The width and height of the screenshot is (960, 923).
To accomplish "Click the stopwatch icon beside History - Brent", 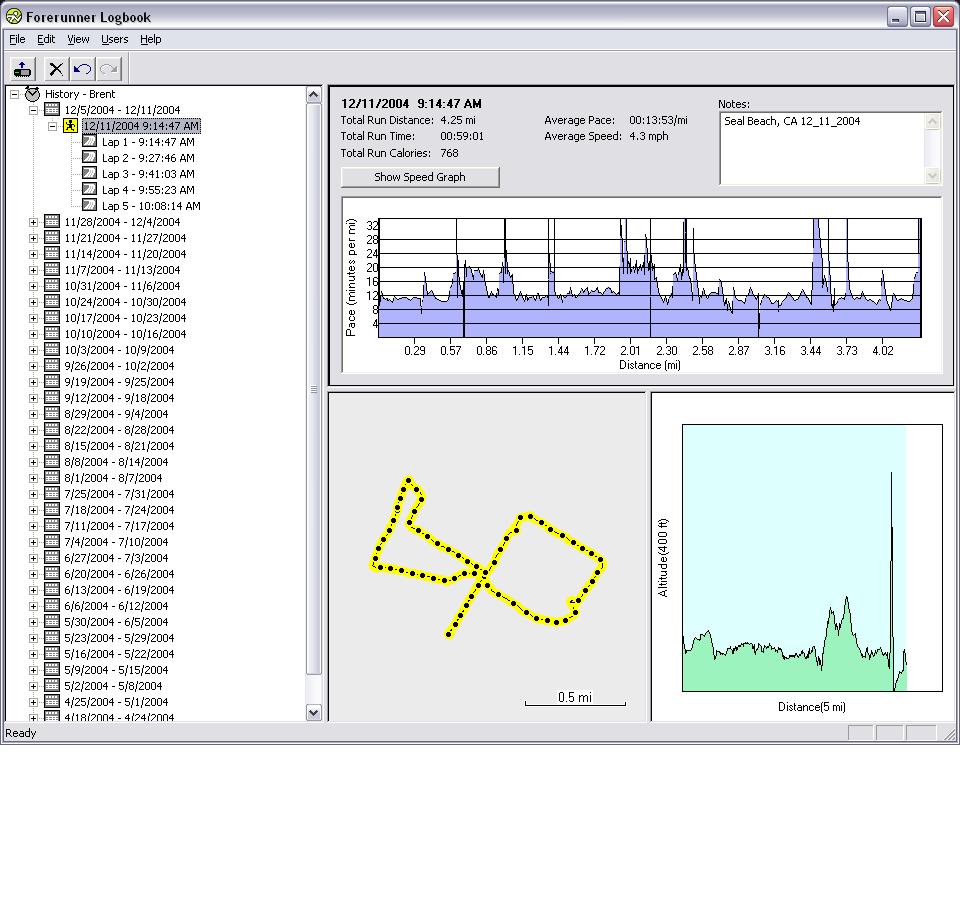I will 32,94.
